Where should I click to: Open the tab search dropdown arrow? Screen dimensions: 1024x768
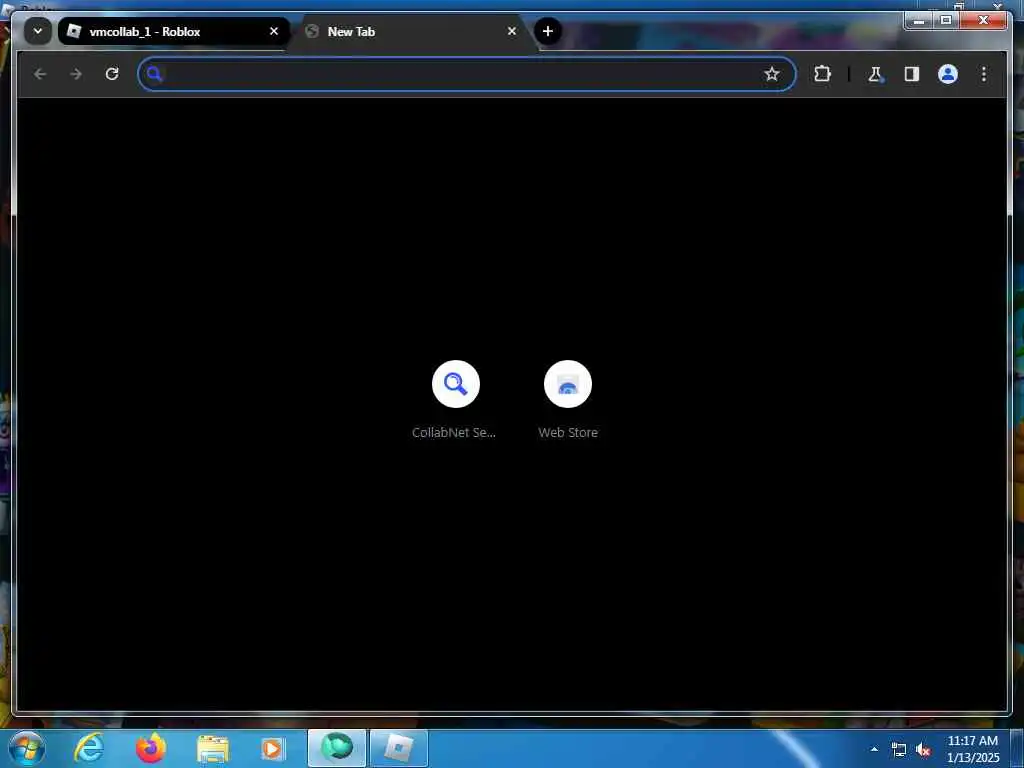pos(38,31)
